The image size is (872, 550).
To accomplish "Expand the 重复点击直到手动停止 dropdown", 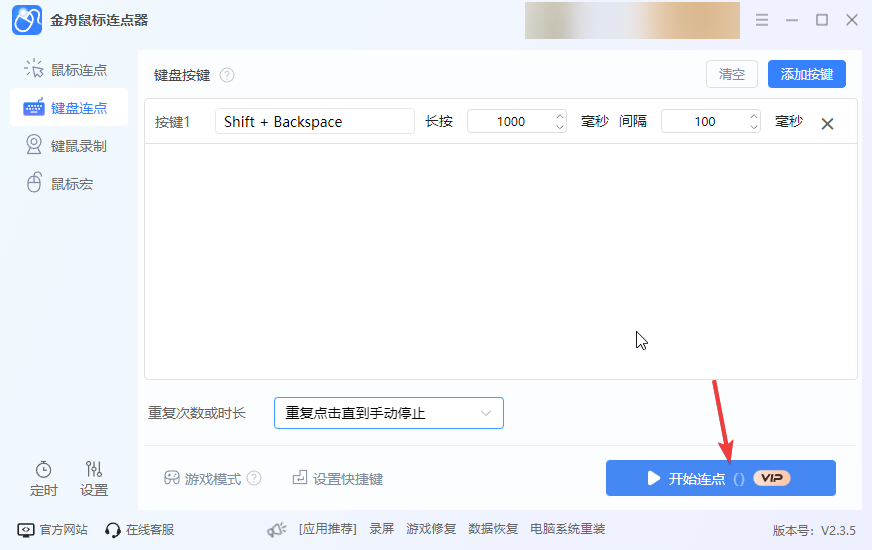I will pyautogui.click(x=389, y=413).
